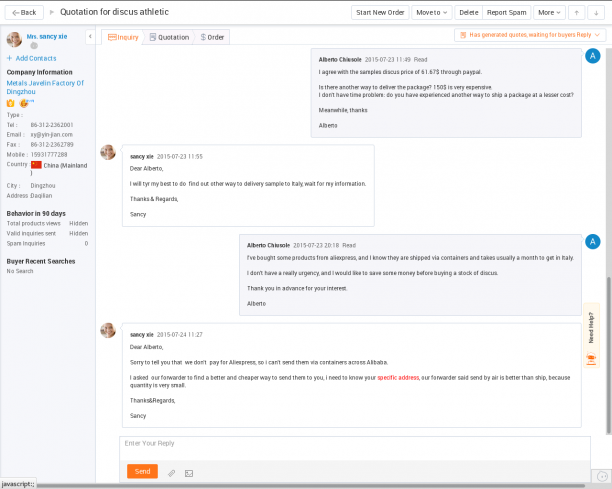This screenshot has width=612, height=489.
Task: Insert an image into the reply
Action: coord(189,473)
